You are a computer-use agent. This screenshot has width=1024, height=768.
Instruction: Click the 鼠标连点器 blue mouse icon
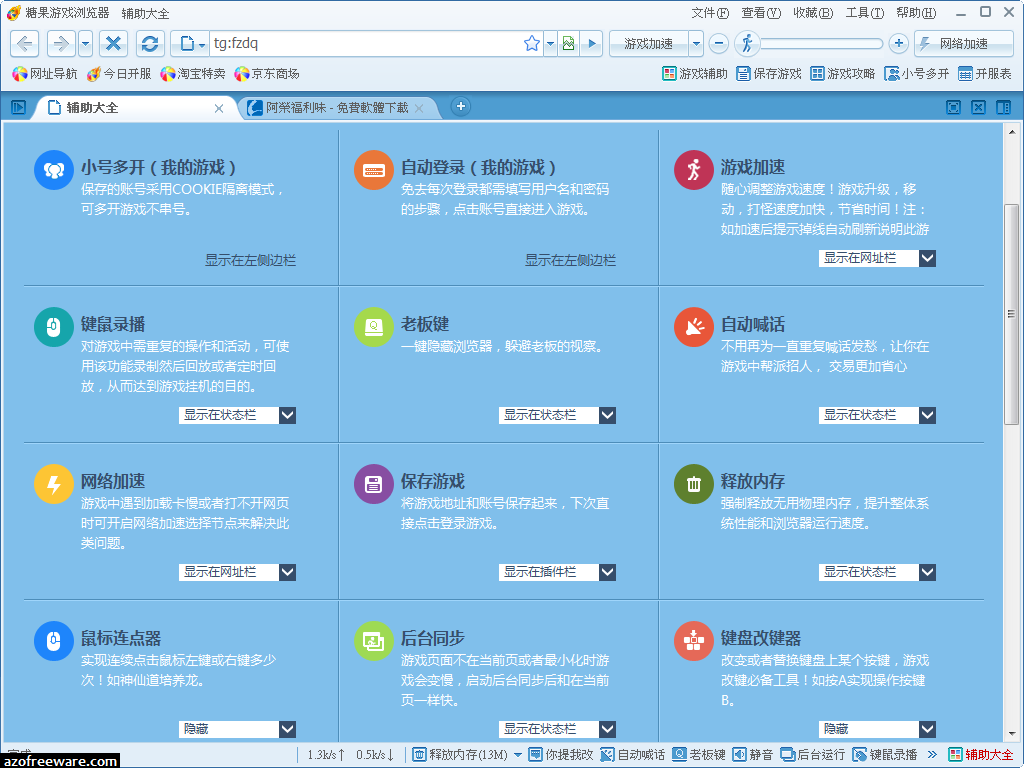coord(54,641)
